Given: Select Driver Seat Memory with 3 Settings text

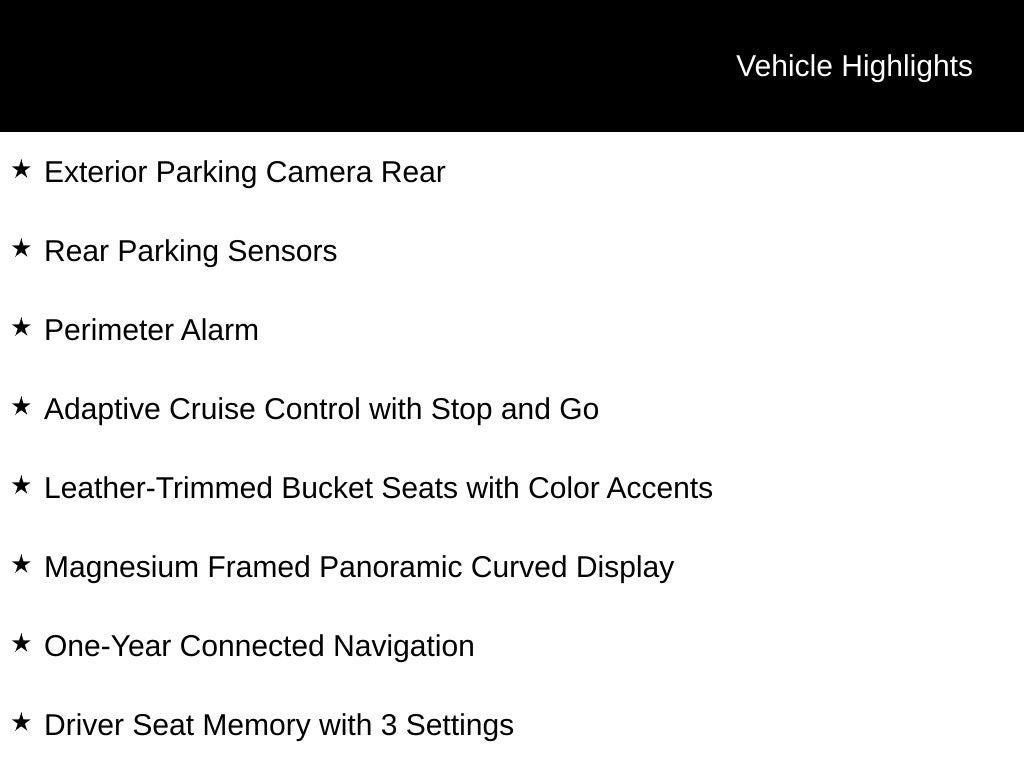Looking at the screenshot, I should click(279, 725).
